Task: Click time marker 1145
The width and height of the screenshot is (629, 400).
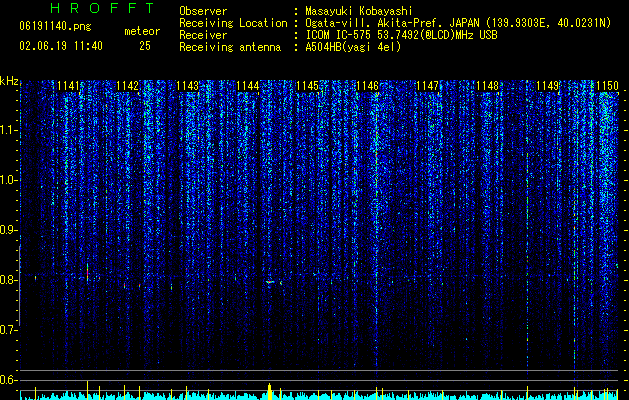Action: tap(308, 86)
